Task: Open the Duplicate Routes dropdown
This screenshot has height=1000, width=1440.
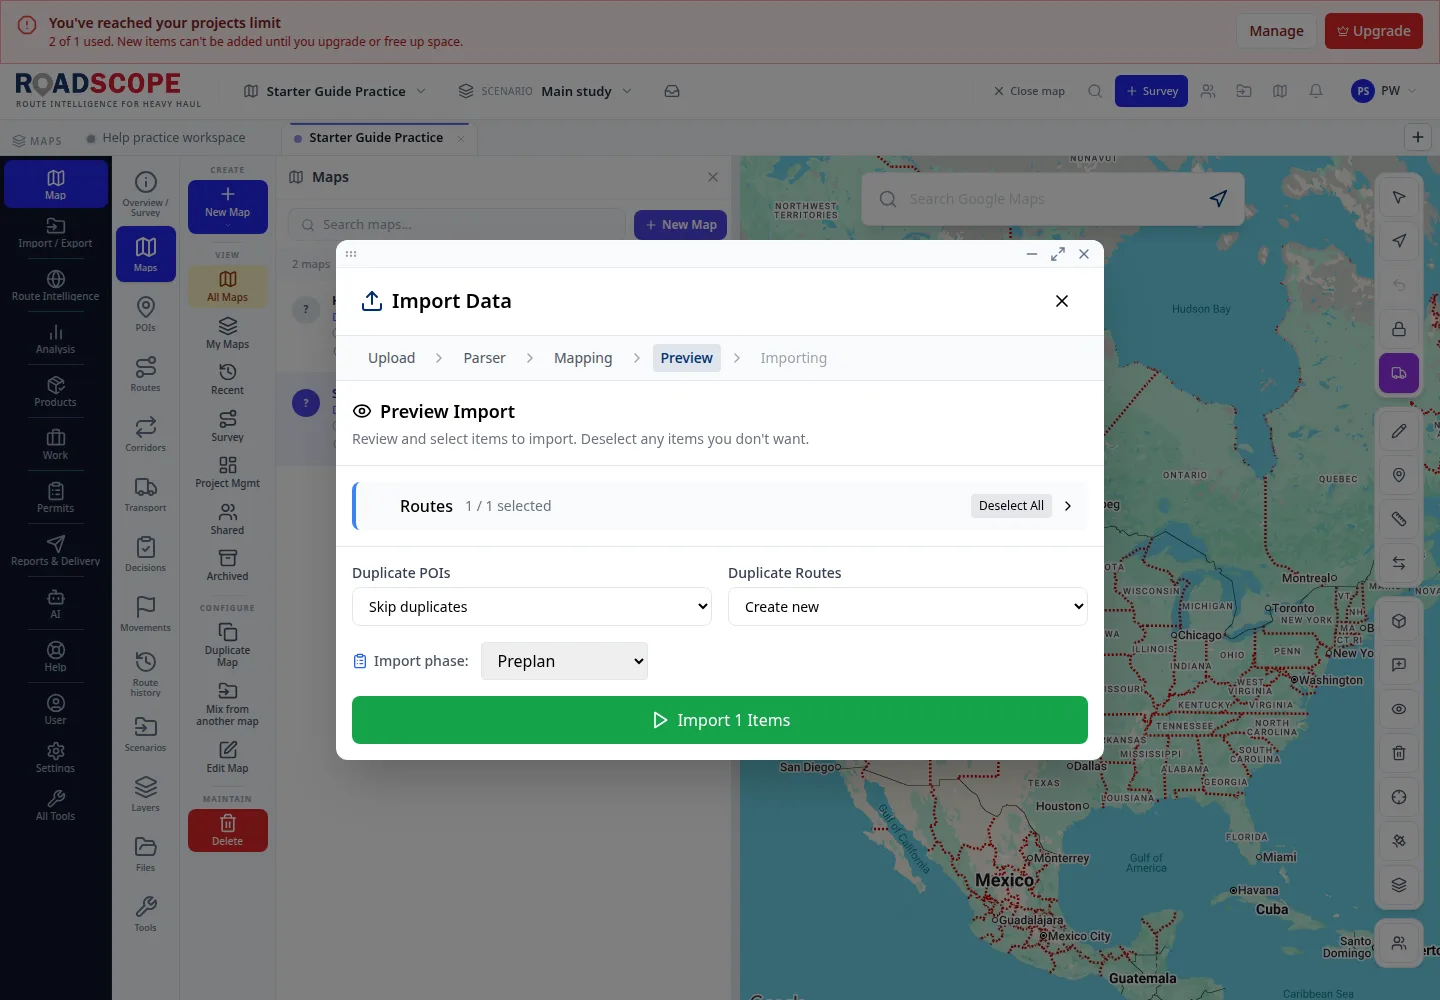Action: (x=908, y=607)
